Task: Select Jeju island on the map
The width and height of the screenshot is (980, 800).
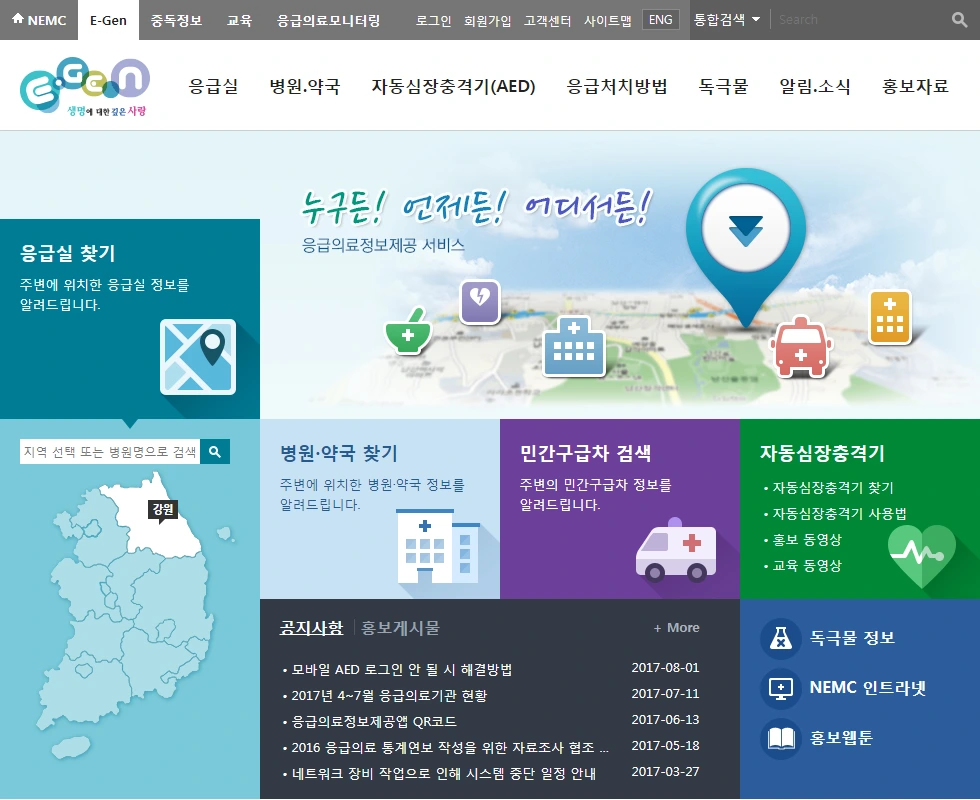Action: (x=72, y=746)
